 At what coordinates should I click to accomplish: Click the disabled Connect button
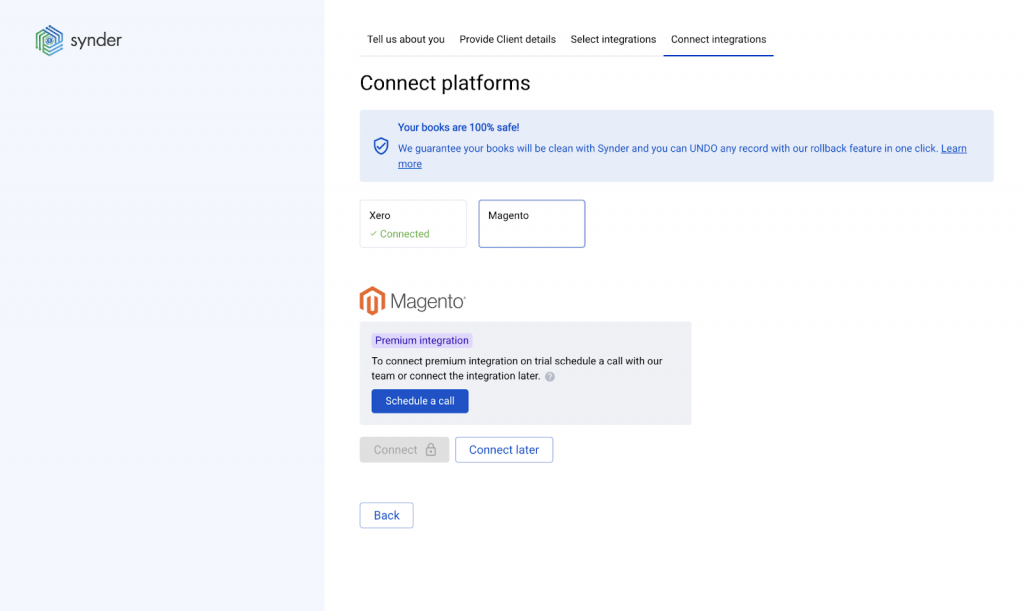click(404, 450)
